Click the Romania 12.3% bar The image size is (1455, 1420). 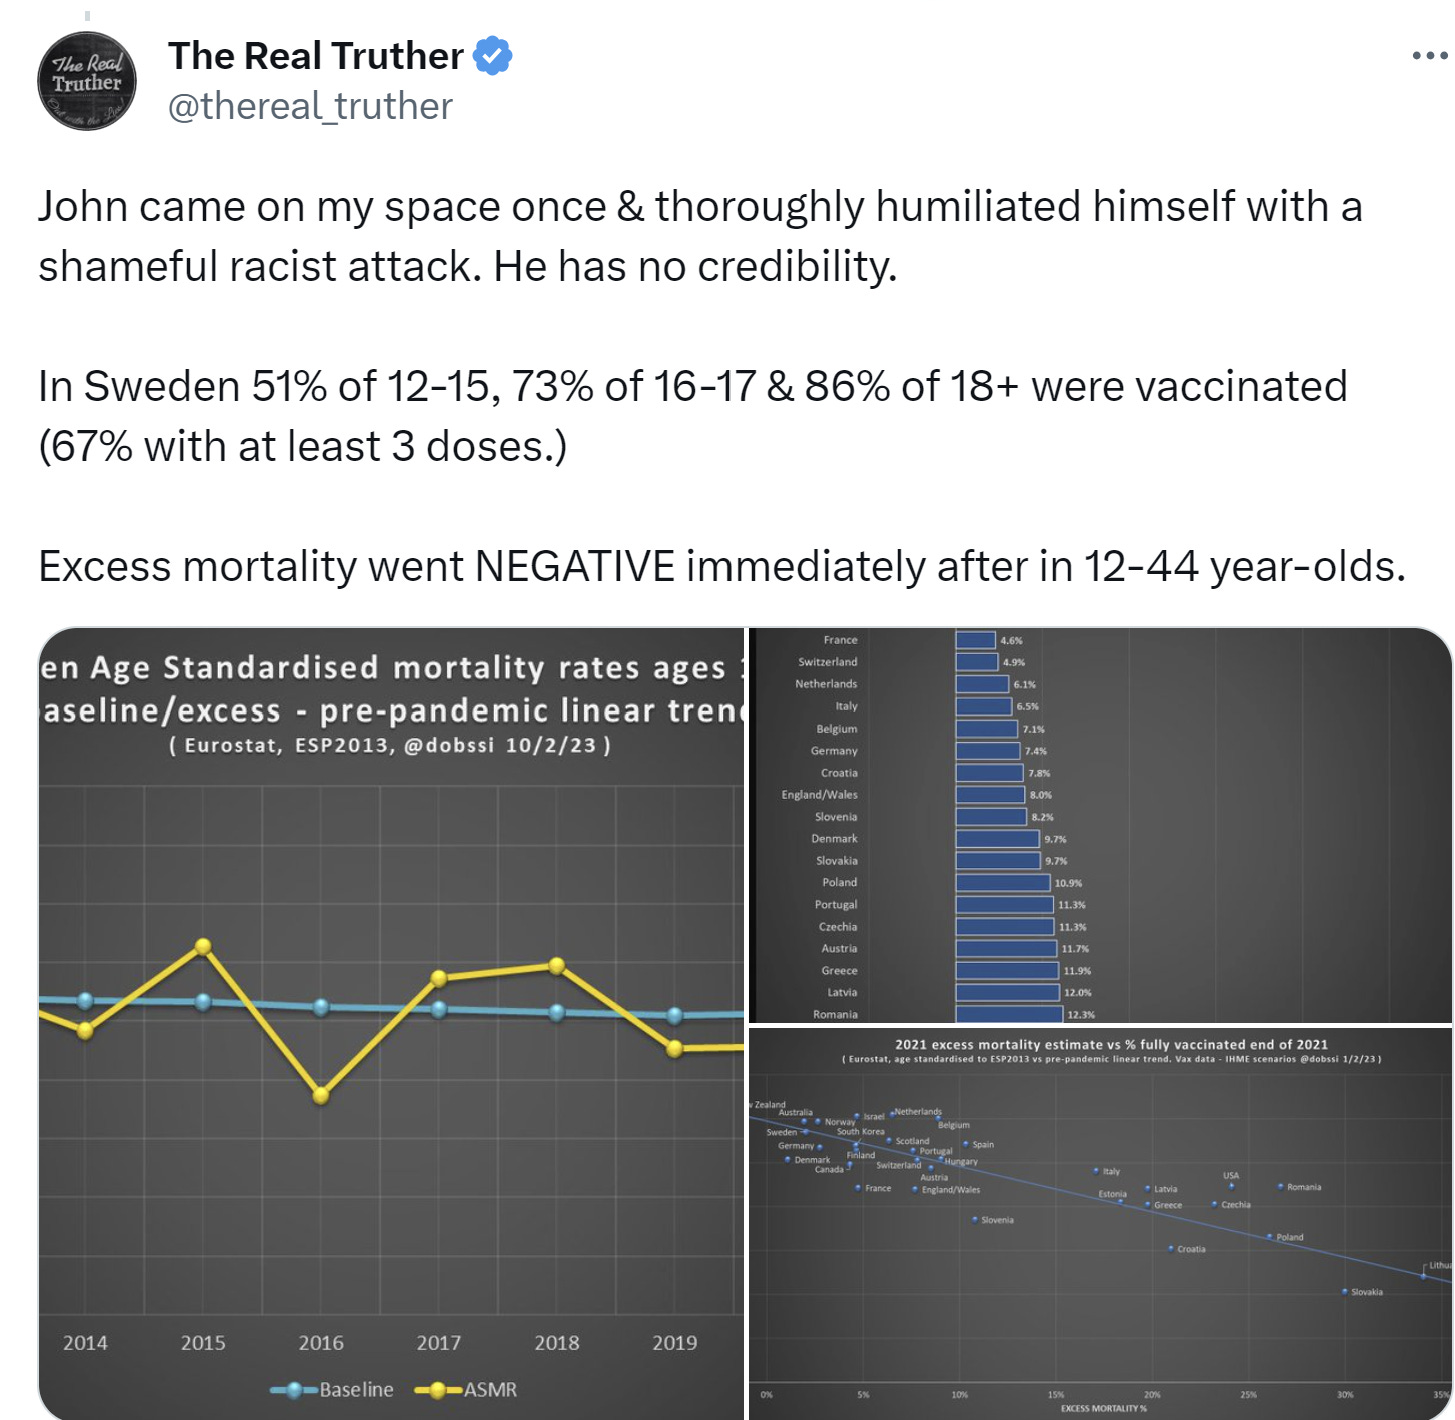tap(1008, 1014)
